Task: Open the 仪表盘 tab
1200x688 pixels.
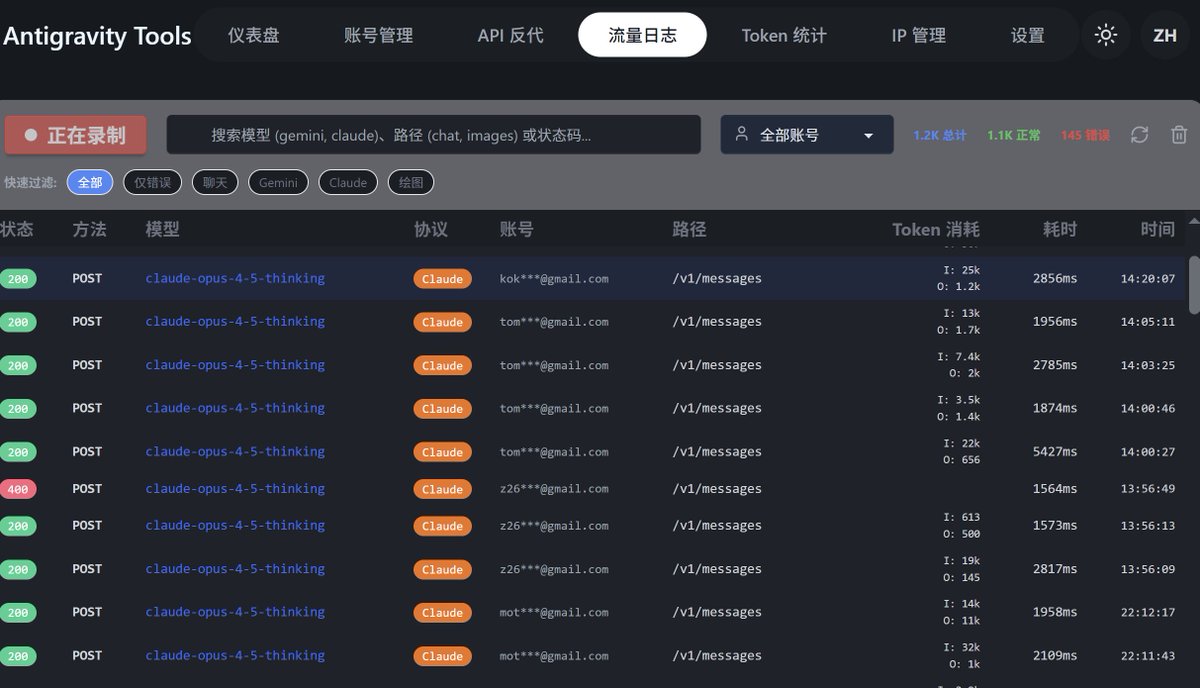Action: [x=254, y=35]
